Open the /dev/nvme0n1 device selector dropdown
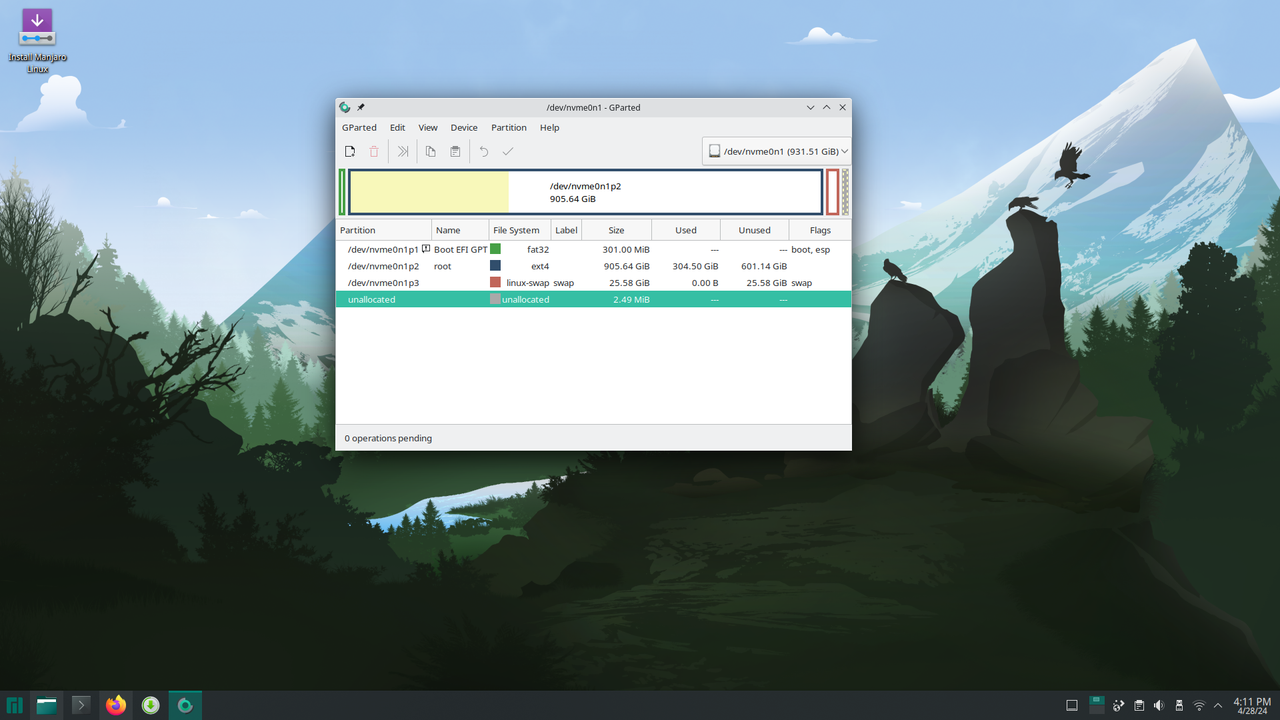This screenshot has width=1280, height=720. [777, 151]
